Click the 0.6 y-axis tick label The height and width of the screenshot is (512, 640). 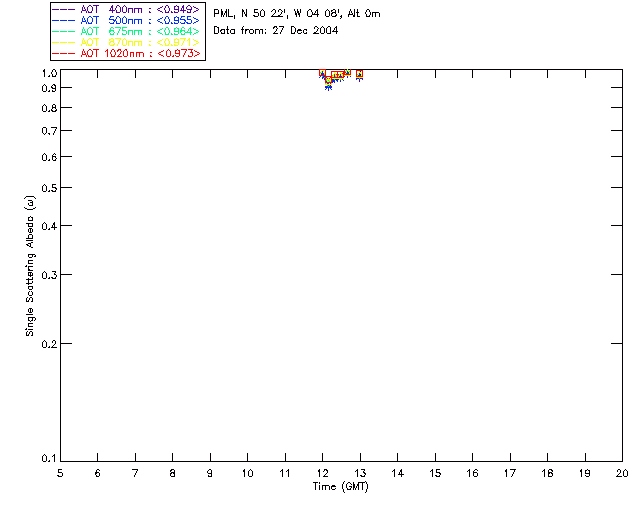click(x=49, y=157)
